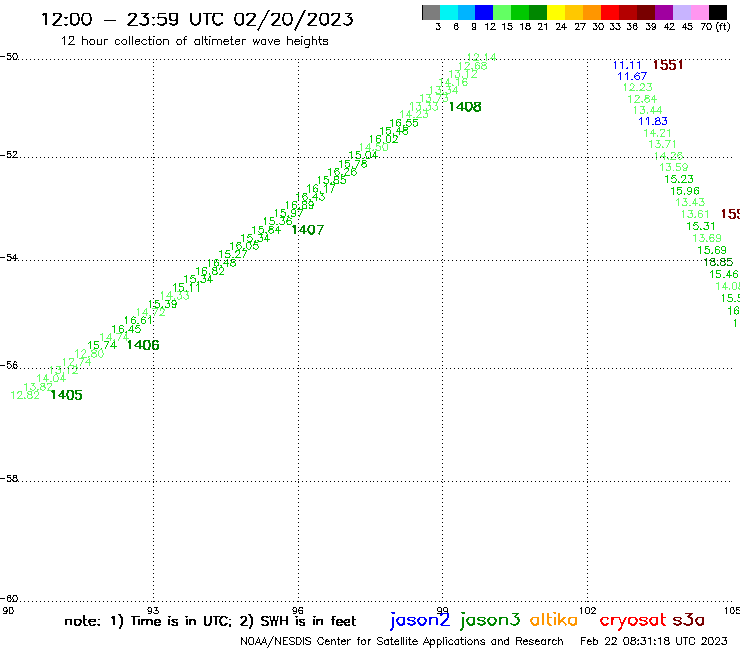
Task: Click the subtitle '12 hour collection of altimeter wave heights'
Action: 194,41
